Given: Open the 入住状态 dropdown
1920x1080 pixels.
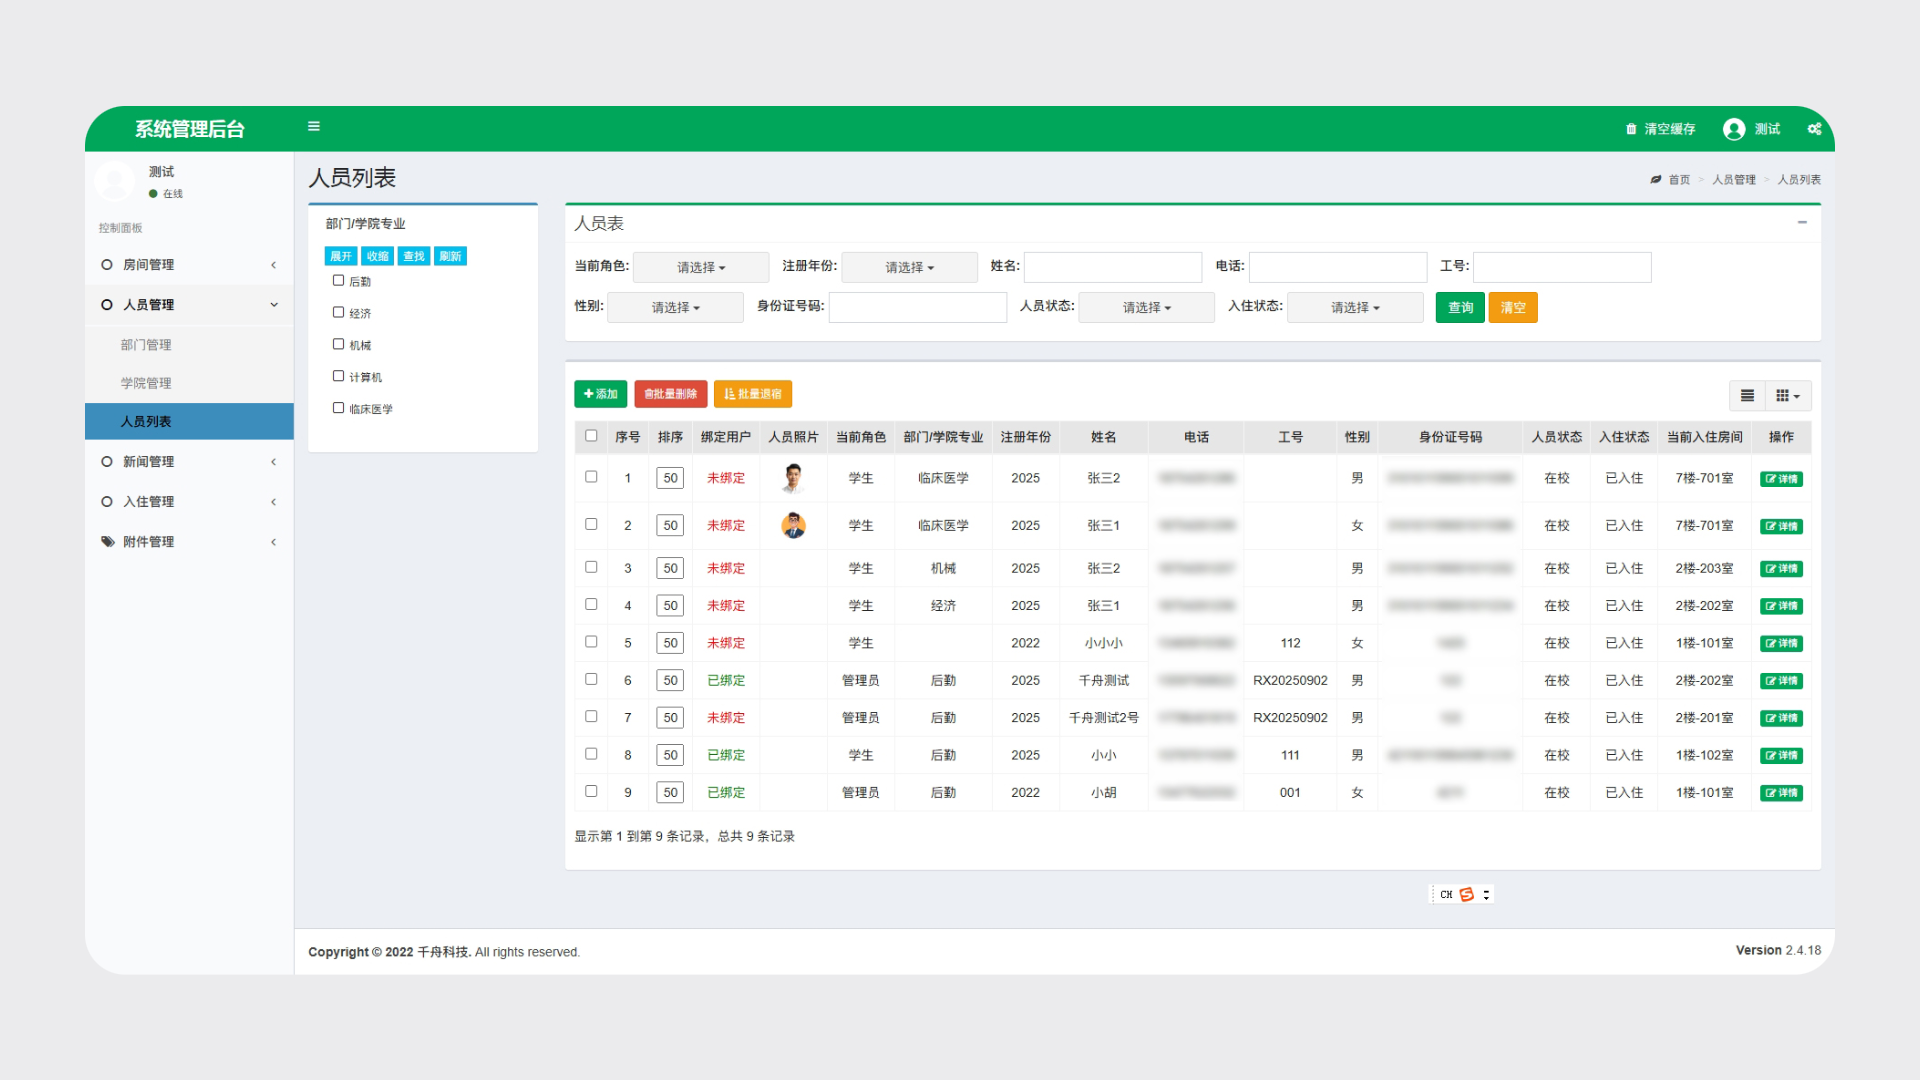Looking at the screenshot, I should point(1354,308).
